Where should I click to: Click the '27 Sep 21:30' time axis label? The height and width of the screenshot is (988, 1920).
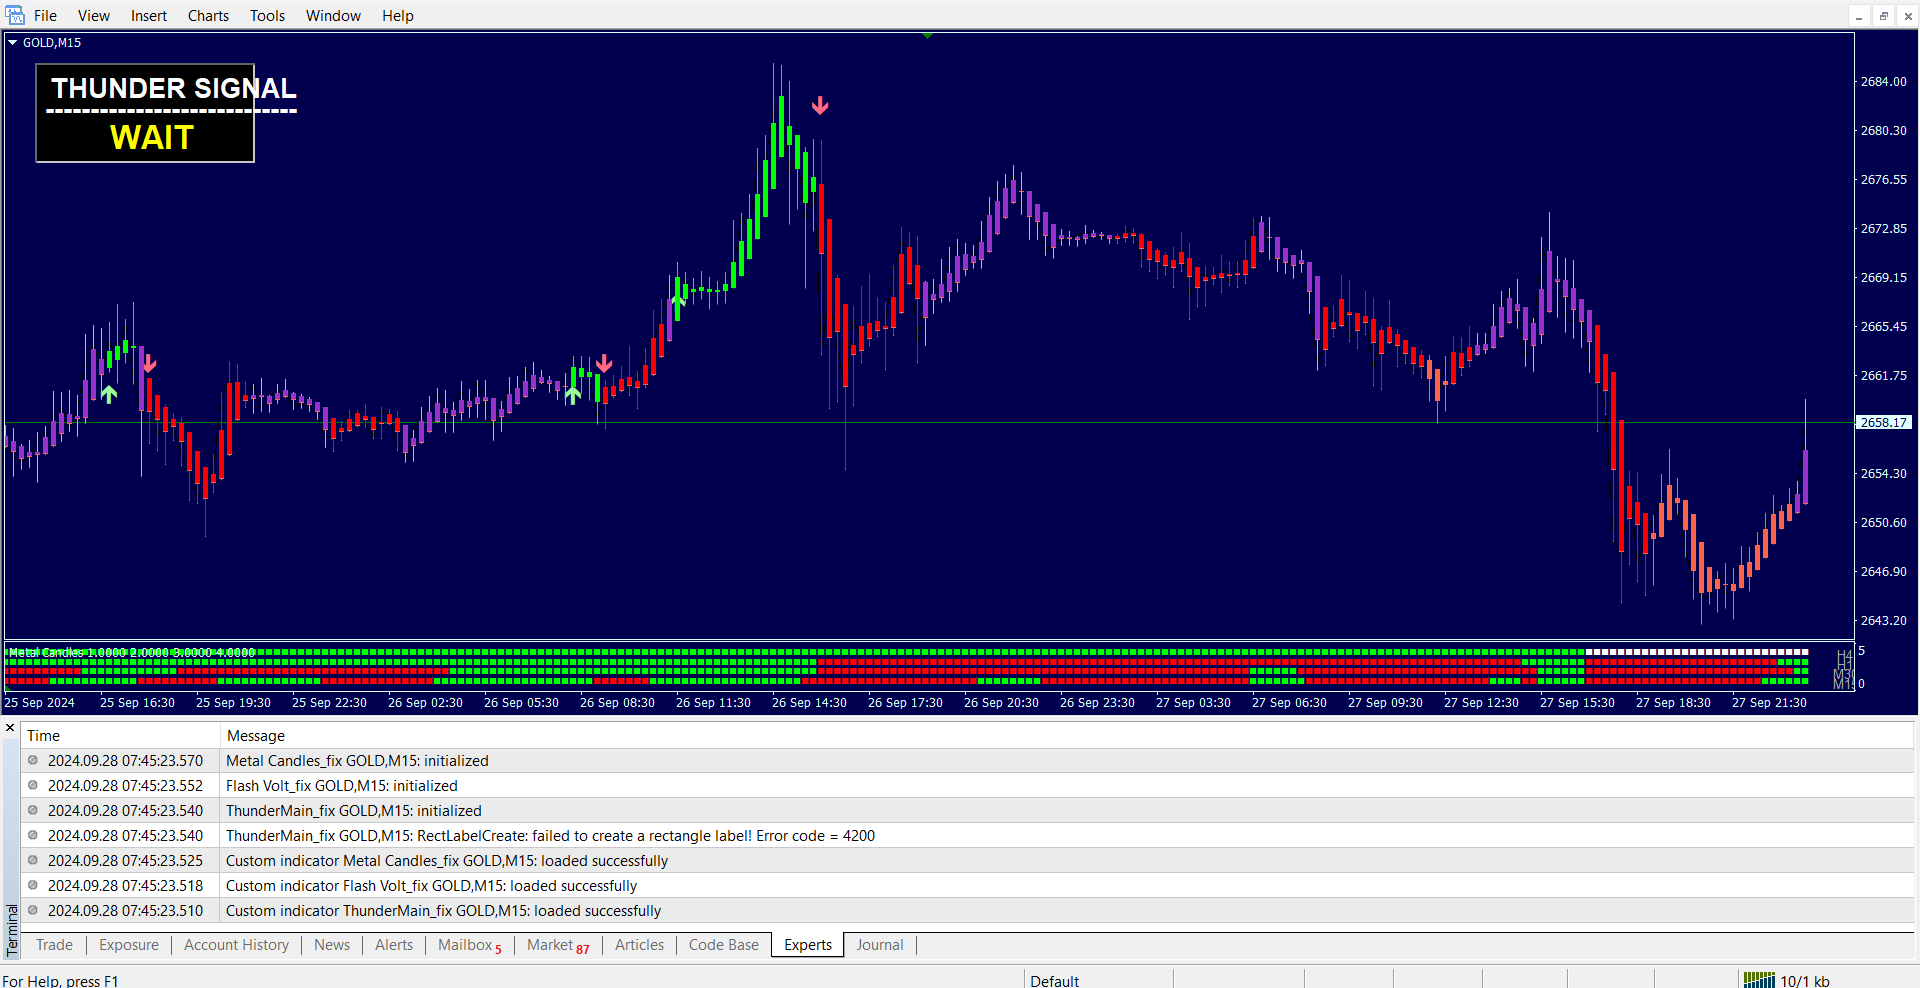point(1769,703)
